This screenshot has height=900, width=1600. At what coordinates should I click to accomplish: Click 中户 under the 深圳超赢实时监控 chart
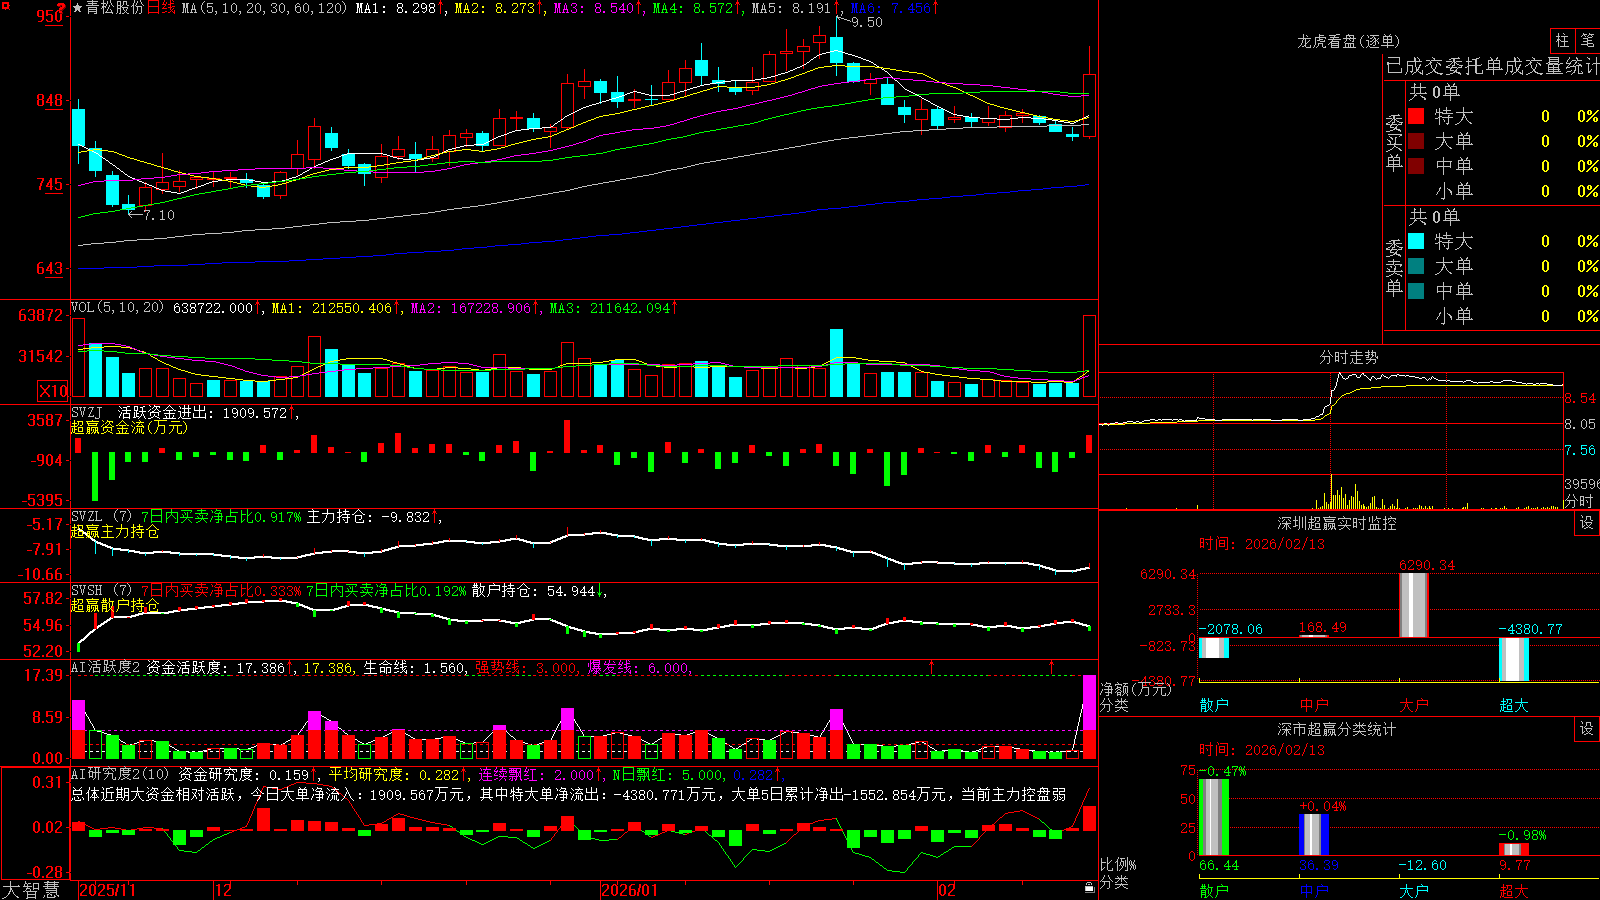click(1314, 705)
